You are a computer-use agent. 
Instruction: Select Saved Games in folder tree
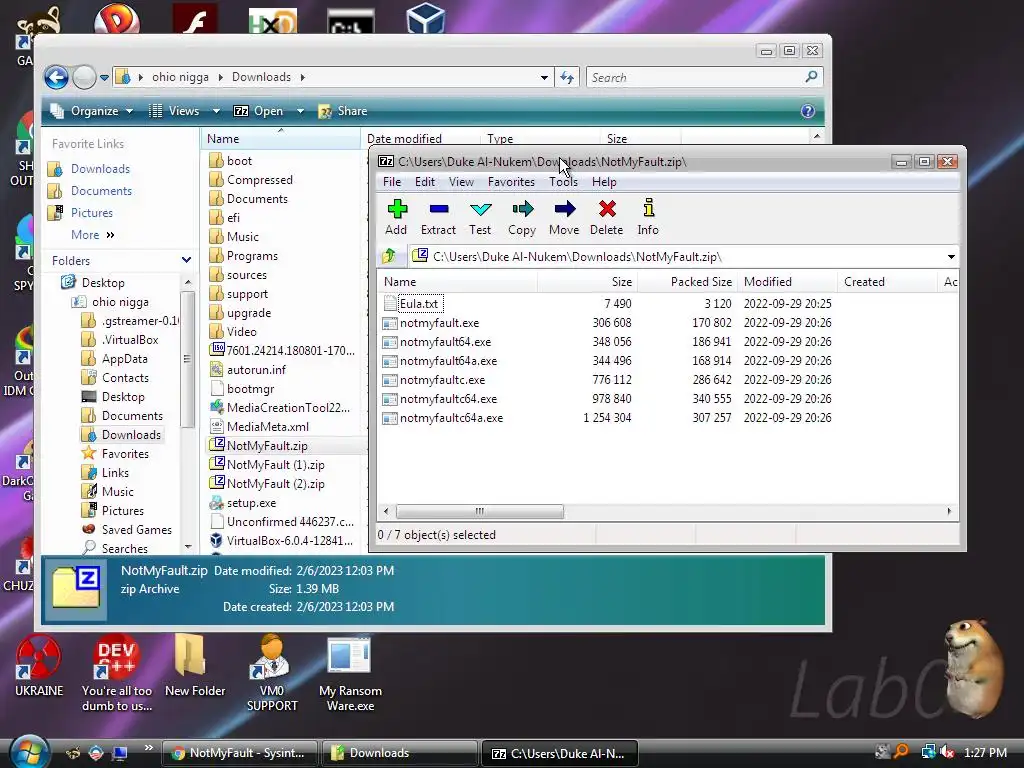click(x=136, y=530)
